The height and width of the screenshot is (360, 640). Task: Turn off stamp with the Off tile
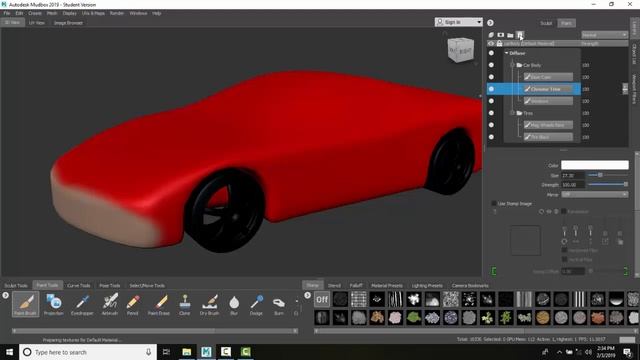coord(322,300)
